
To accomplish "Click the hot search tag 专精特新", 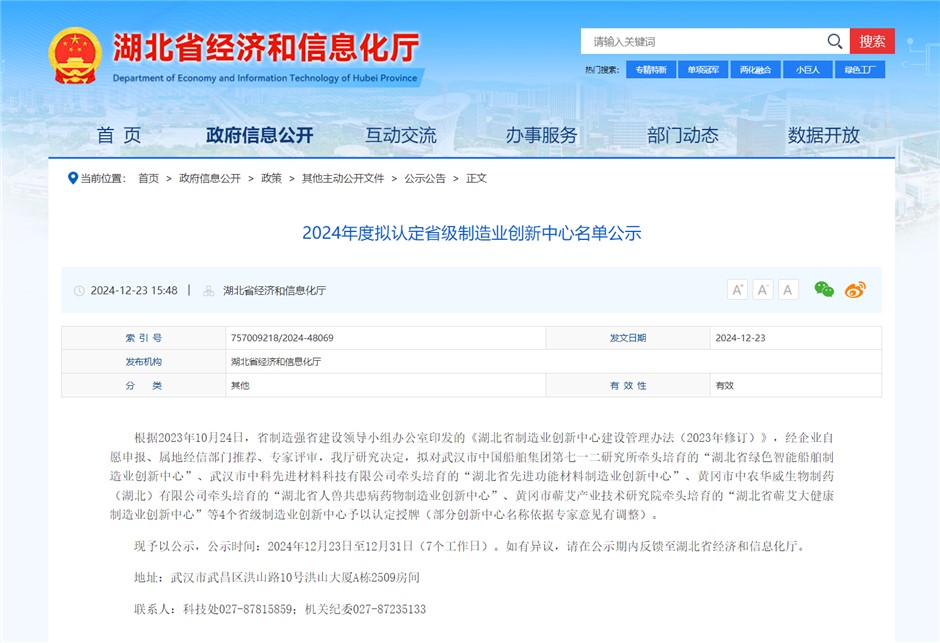I will (651, 69).
